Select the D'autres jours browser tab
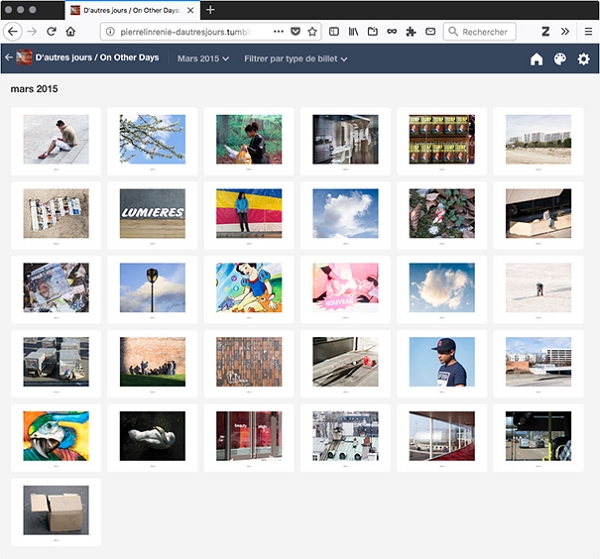Viewport: 600px width, 559px height. coord(130,9)
